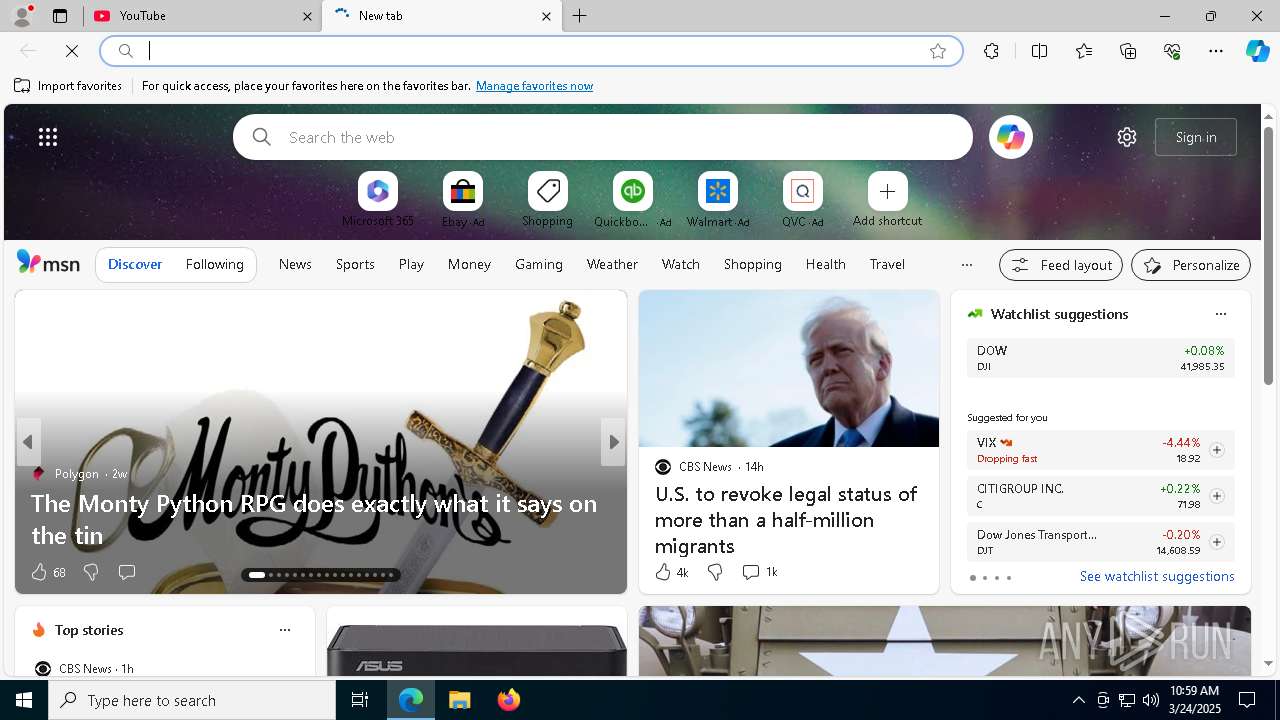Open the Top stories options menu
1280x720 pixels.
point(285,630)
